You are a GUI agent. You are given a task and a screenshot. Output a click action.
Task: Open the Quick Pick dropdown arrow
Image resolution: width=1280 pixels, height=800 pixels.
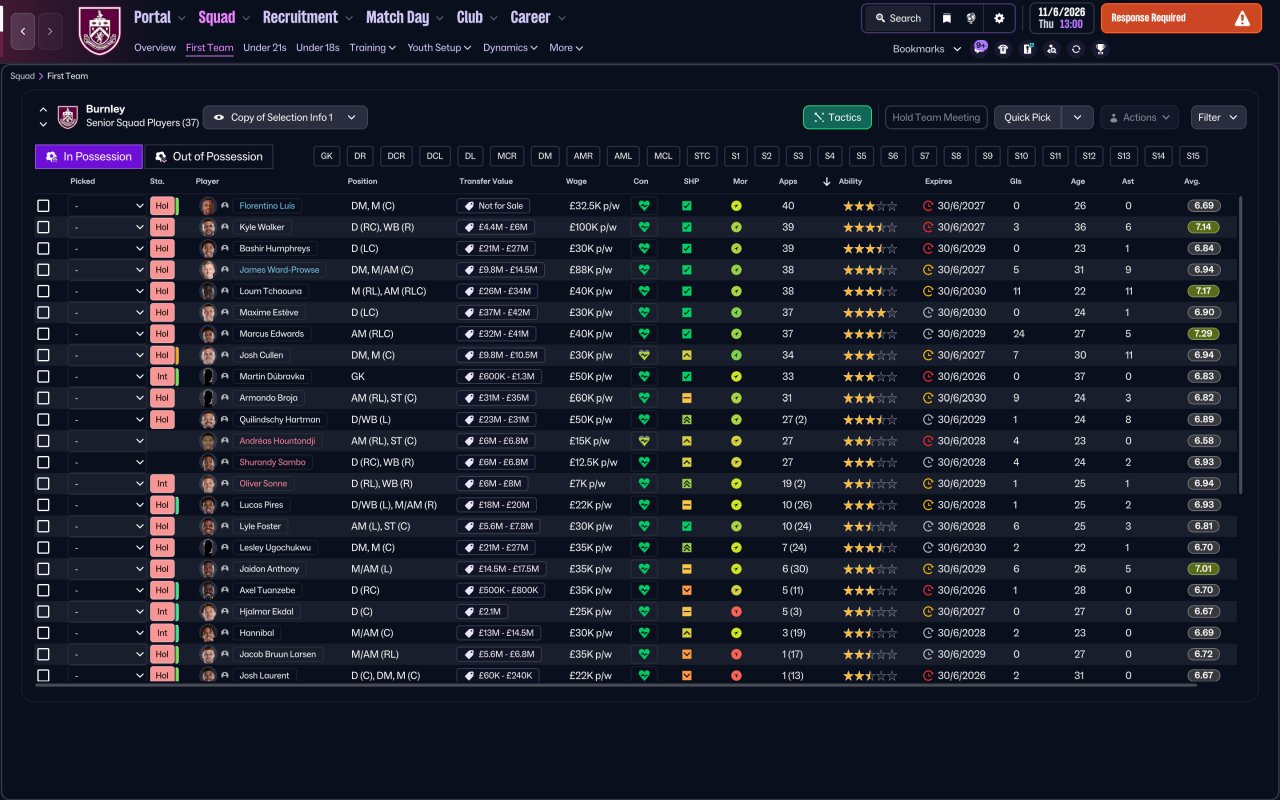coord(1077,117)
